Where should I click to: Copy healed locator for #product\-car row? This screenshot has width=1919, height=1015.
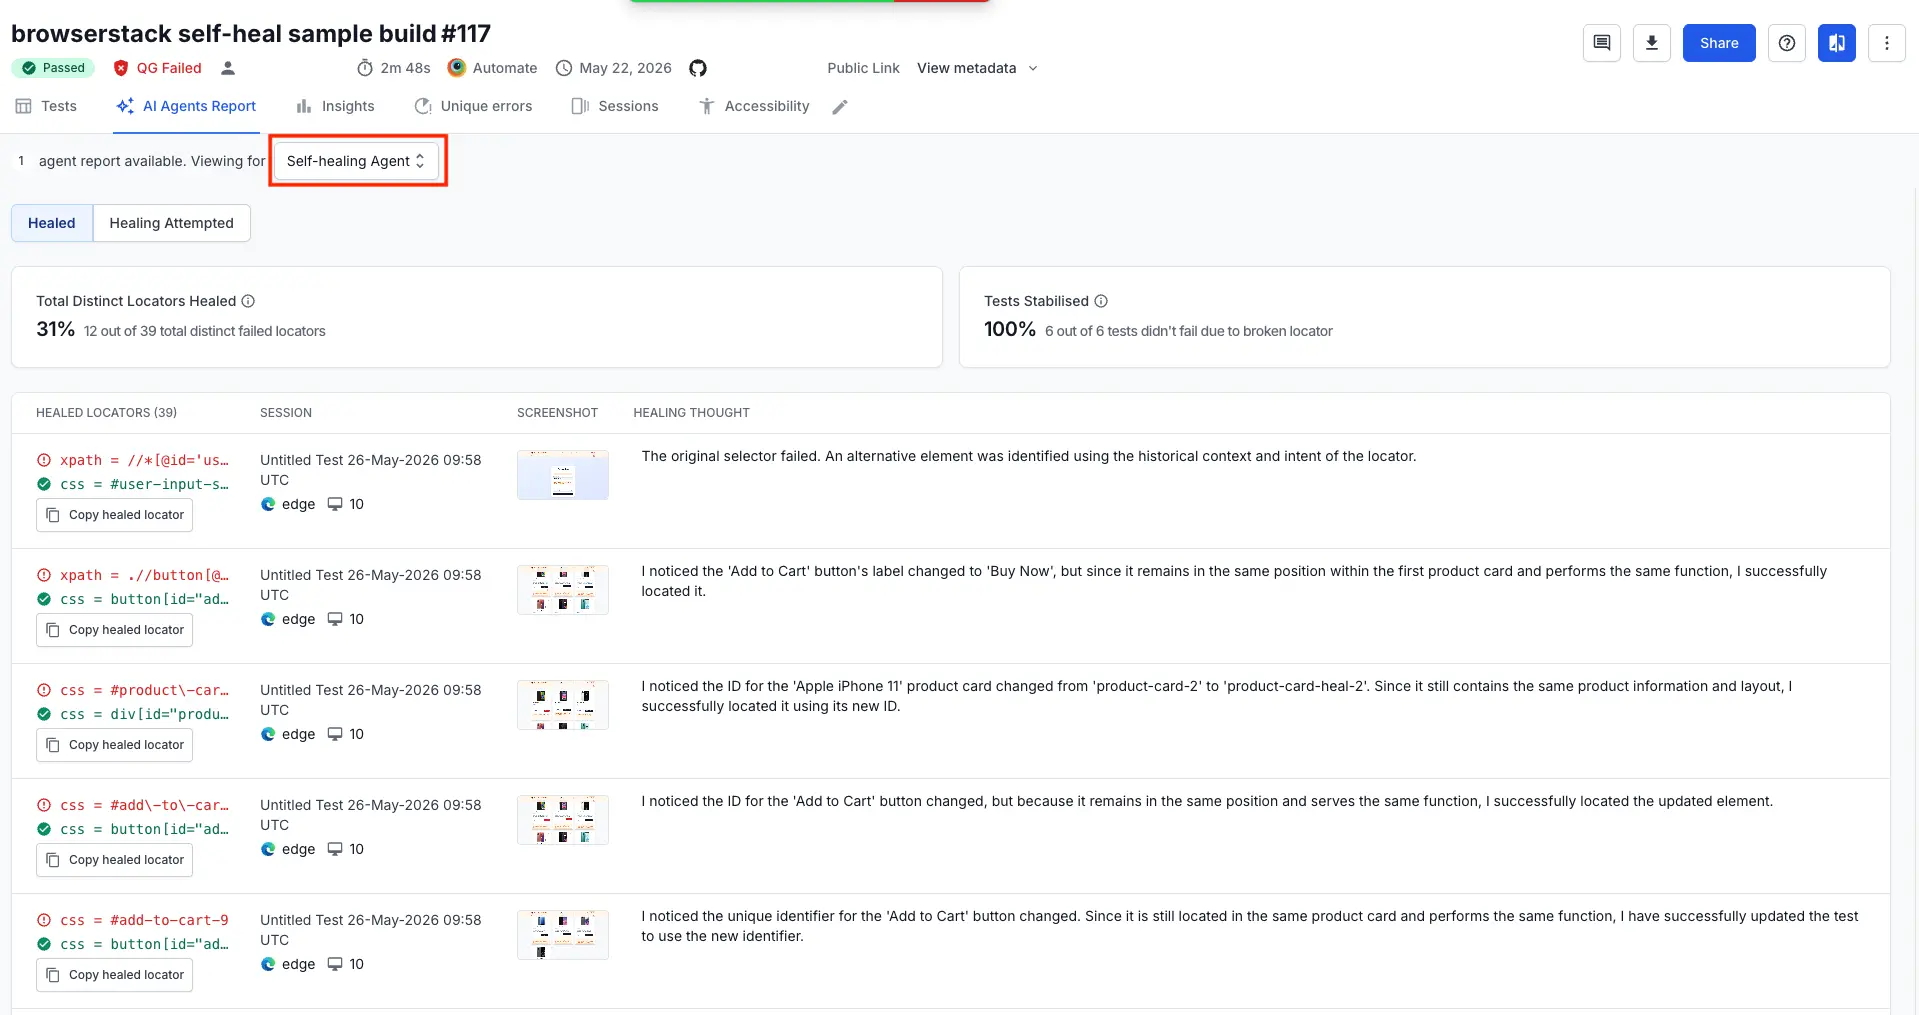[114, 745]
